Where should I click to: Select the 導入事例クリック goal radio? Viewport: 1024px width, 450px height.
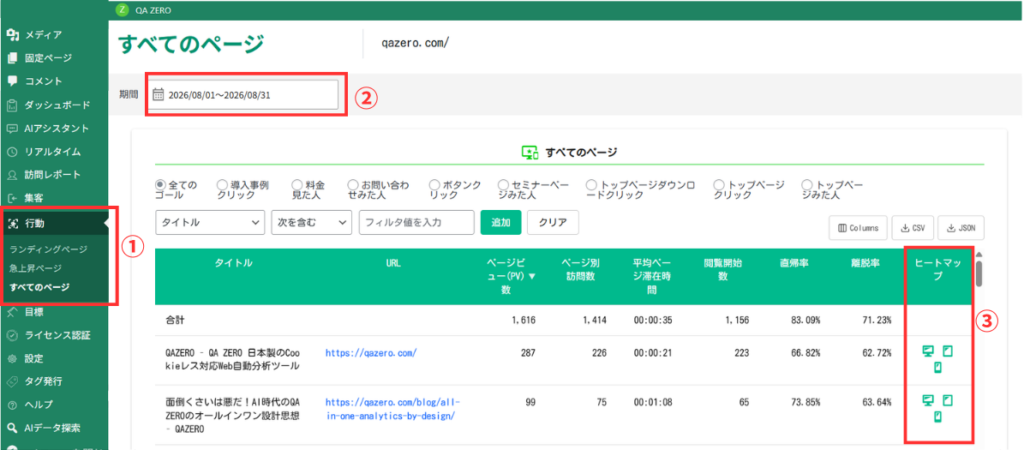[x=221, y=185]
